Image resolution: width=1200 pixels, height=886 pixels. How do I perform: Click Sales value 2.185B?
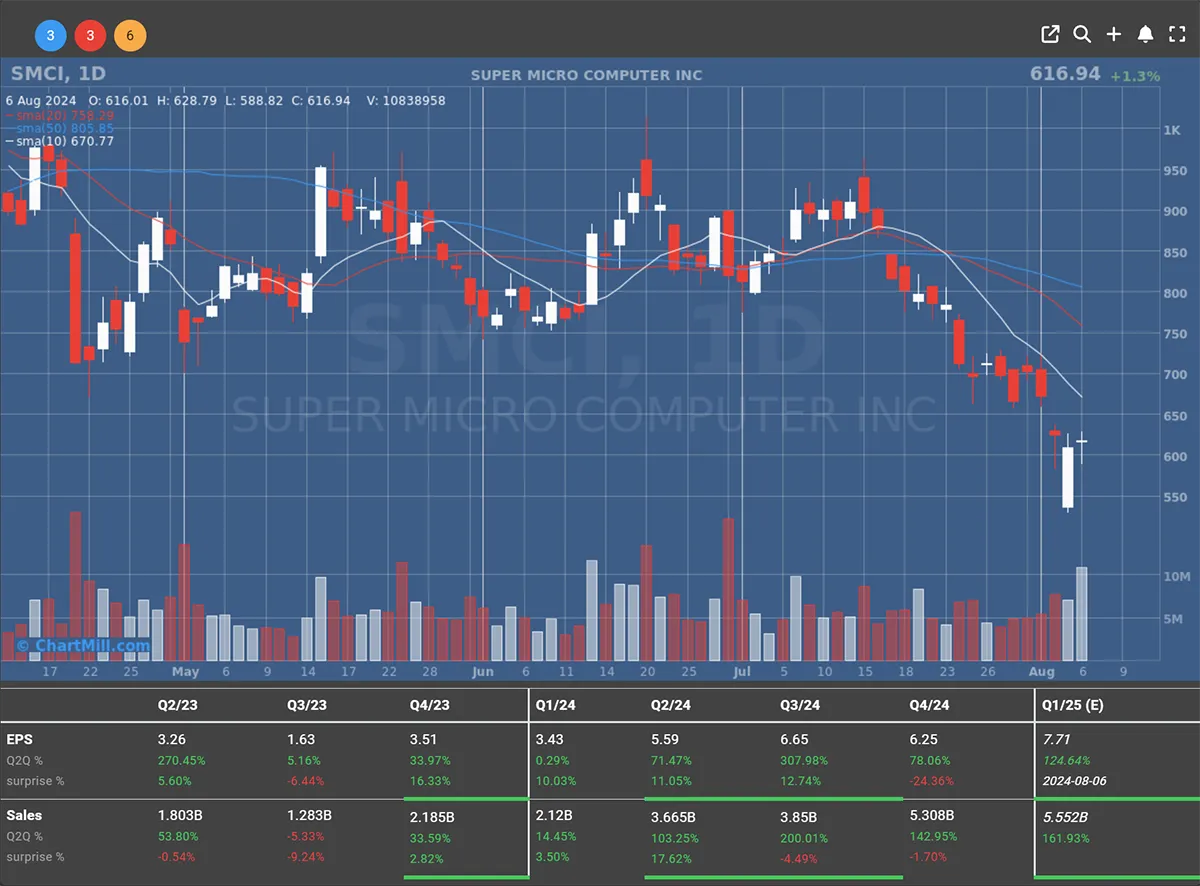(432, 817)
